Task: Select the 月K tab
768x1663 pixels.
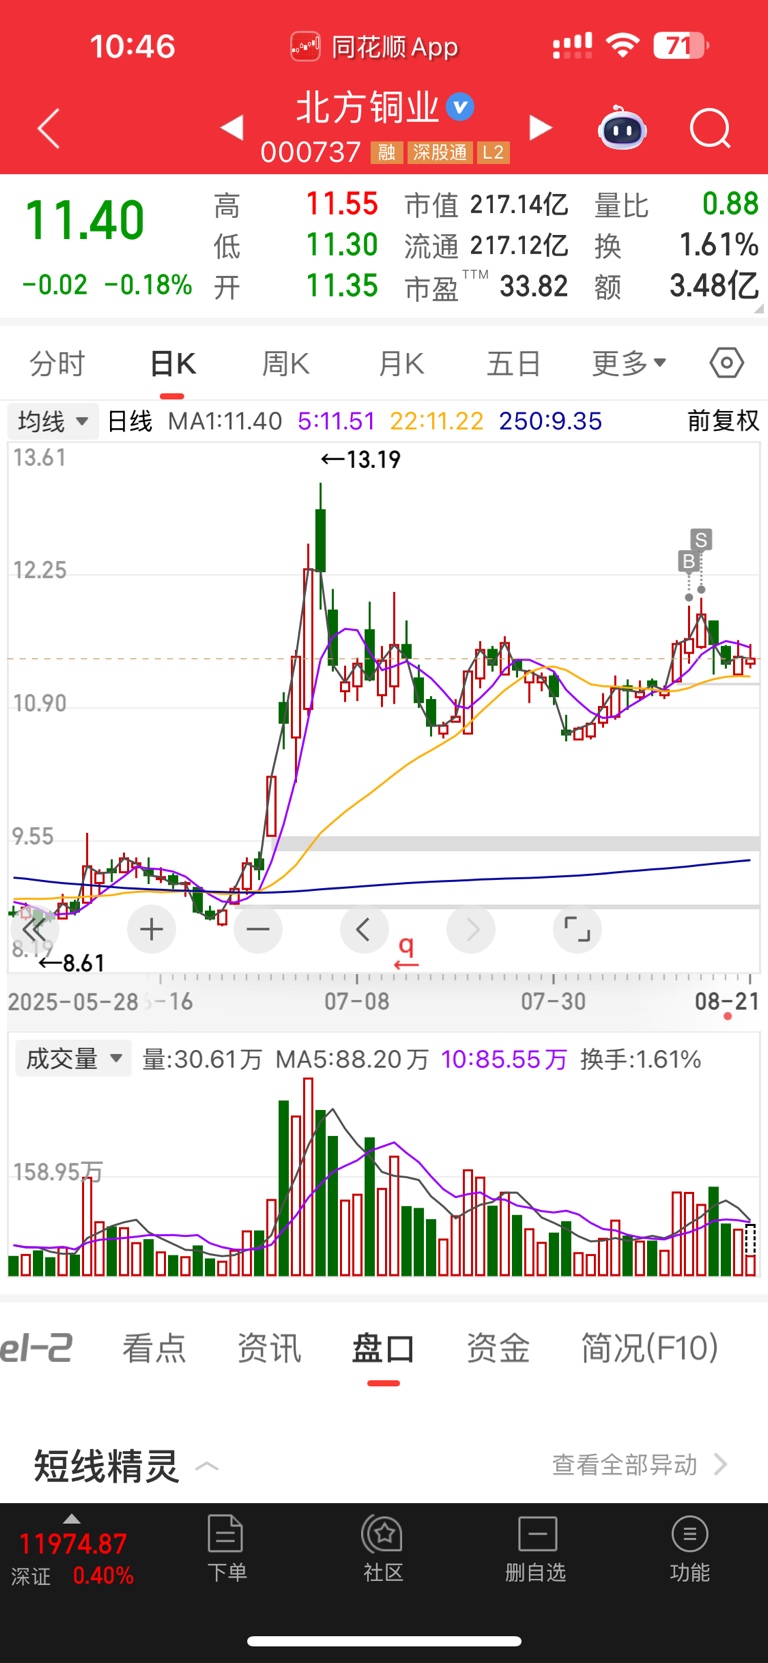Action: tap(402, 363)
